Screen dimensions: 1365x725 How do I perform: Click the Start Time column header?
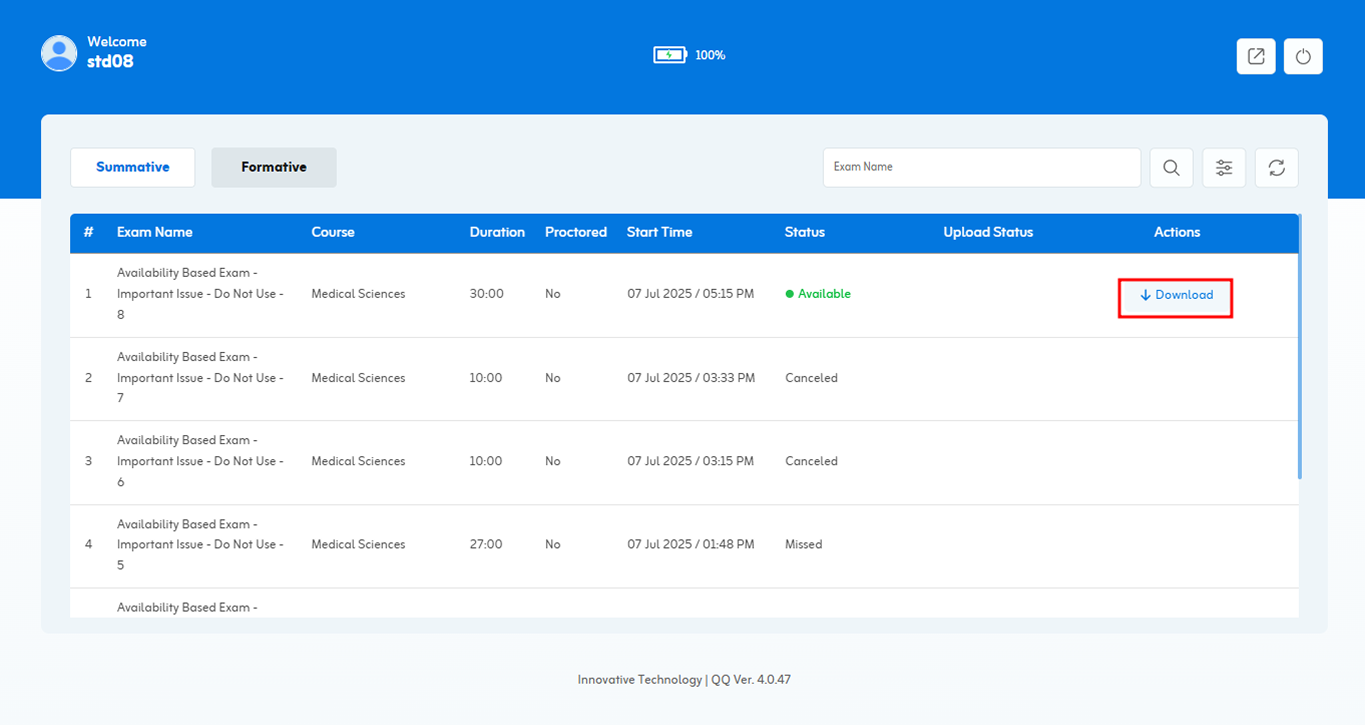click(660, 232)
